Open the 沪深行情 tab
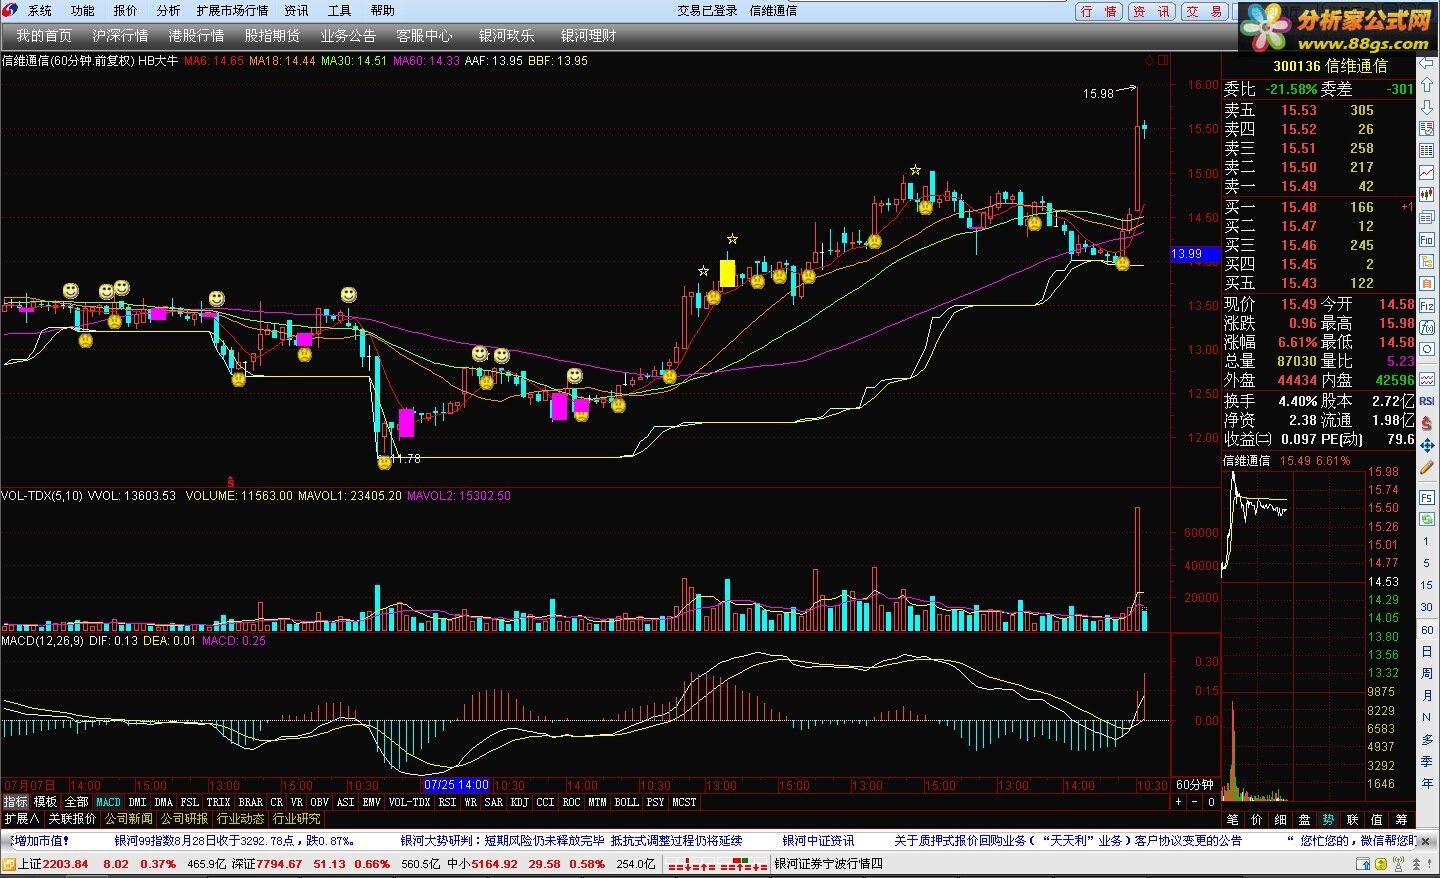Screen dimensions: 1440x878 pyautogui.click(x=120, y=36)
